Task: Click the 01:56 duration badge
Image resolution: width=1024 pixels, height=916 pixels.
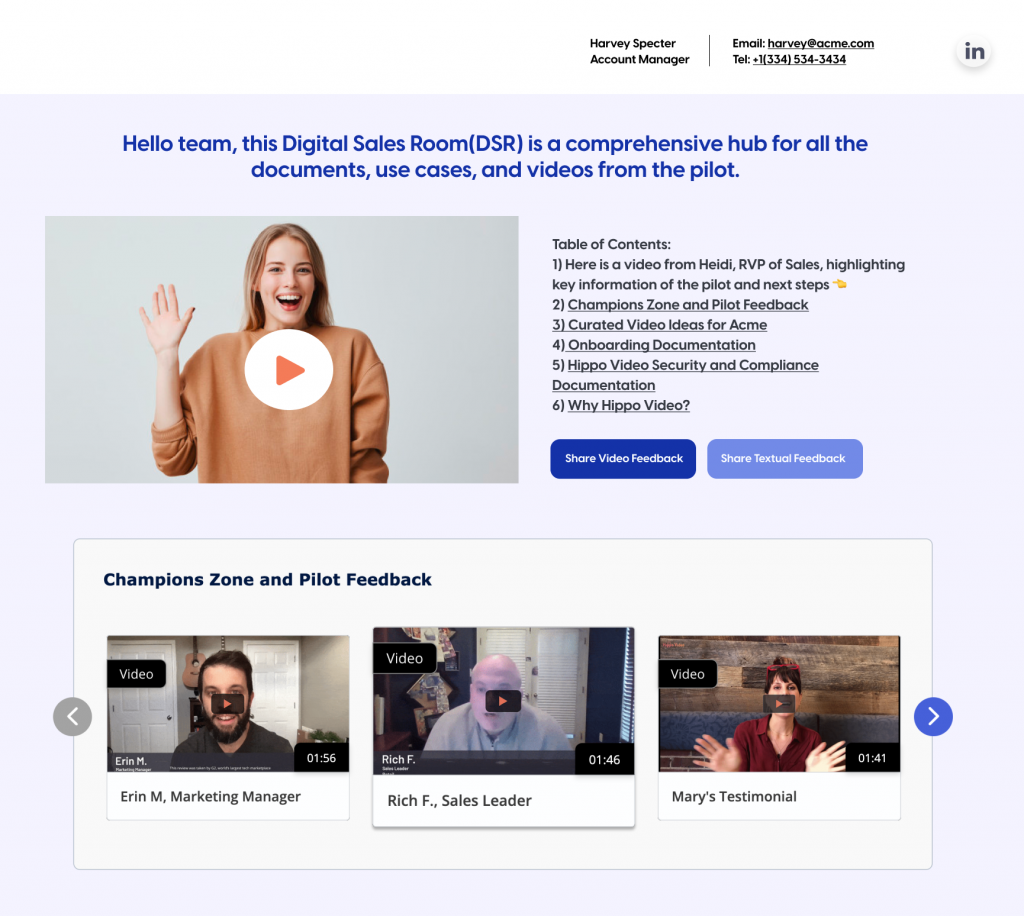Action: (321, 758)
